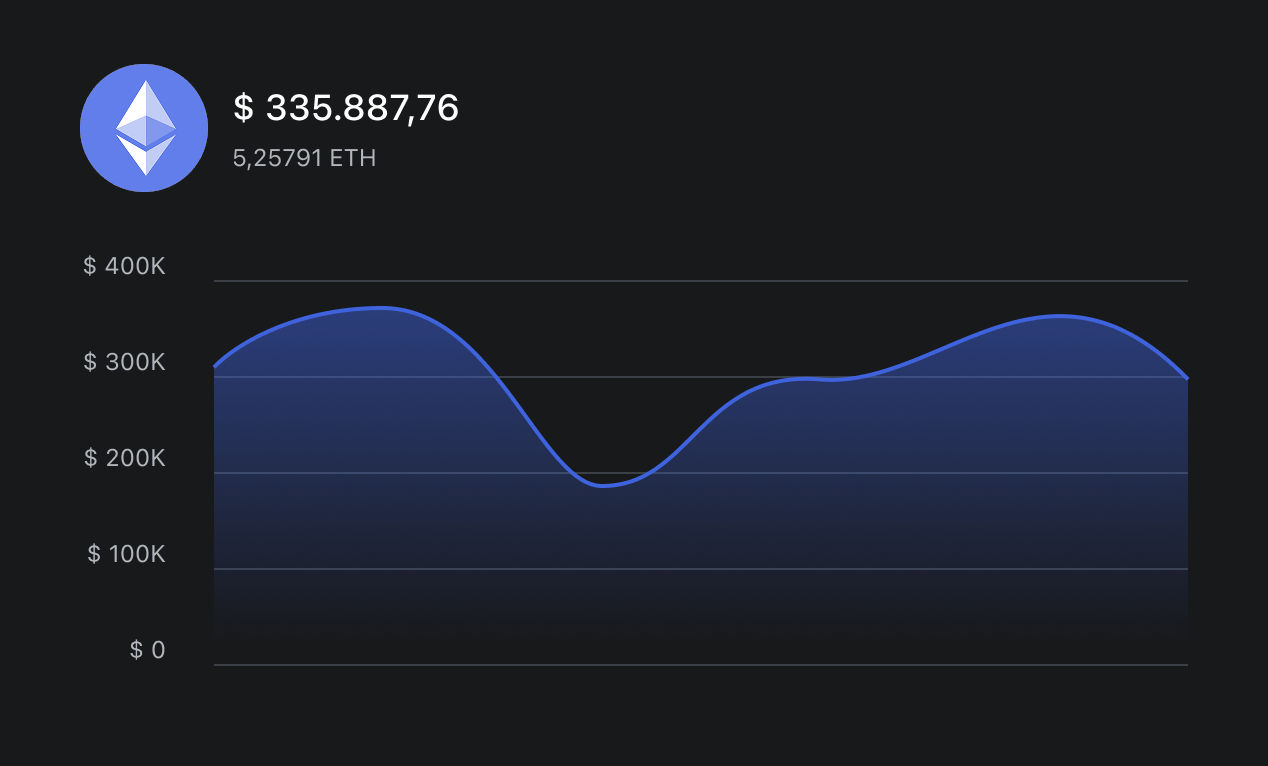The image size is (1268, 766).
Task: Click the $0 baseline of the chart
Action: click(700, 664)
